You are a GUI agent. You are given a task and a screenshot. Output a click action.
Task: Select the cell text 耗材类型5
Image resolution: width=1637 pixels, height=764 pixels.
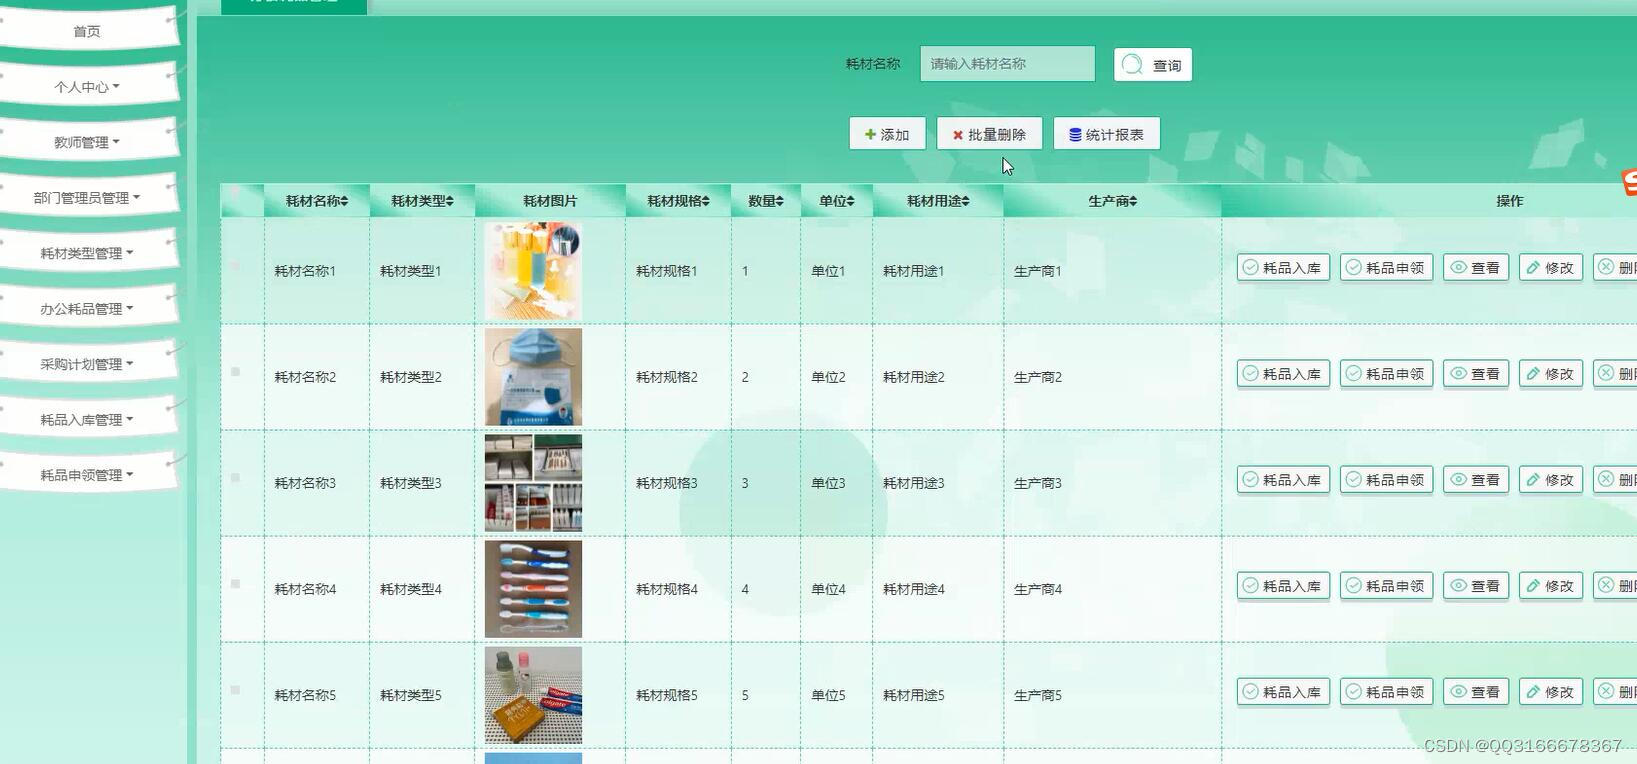[411, 695]
